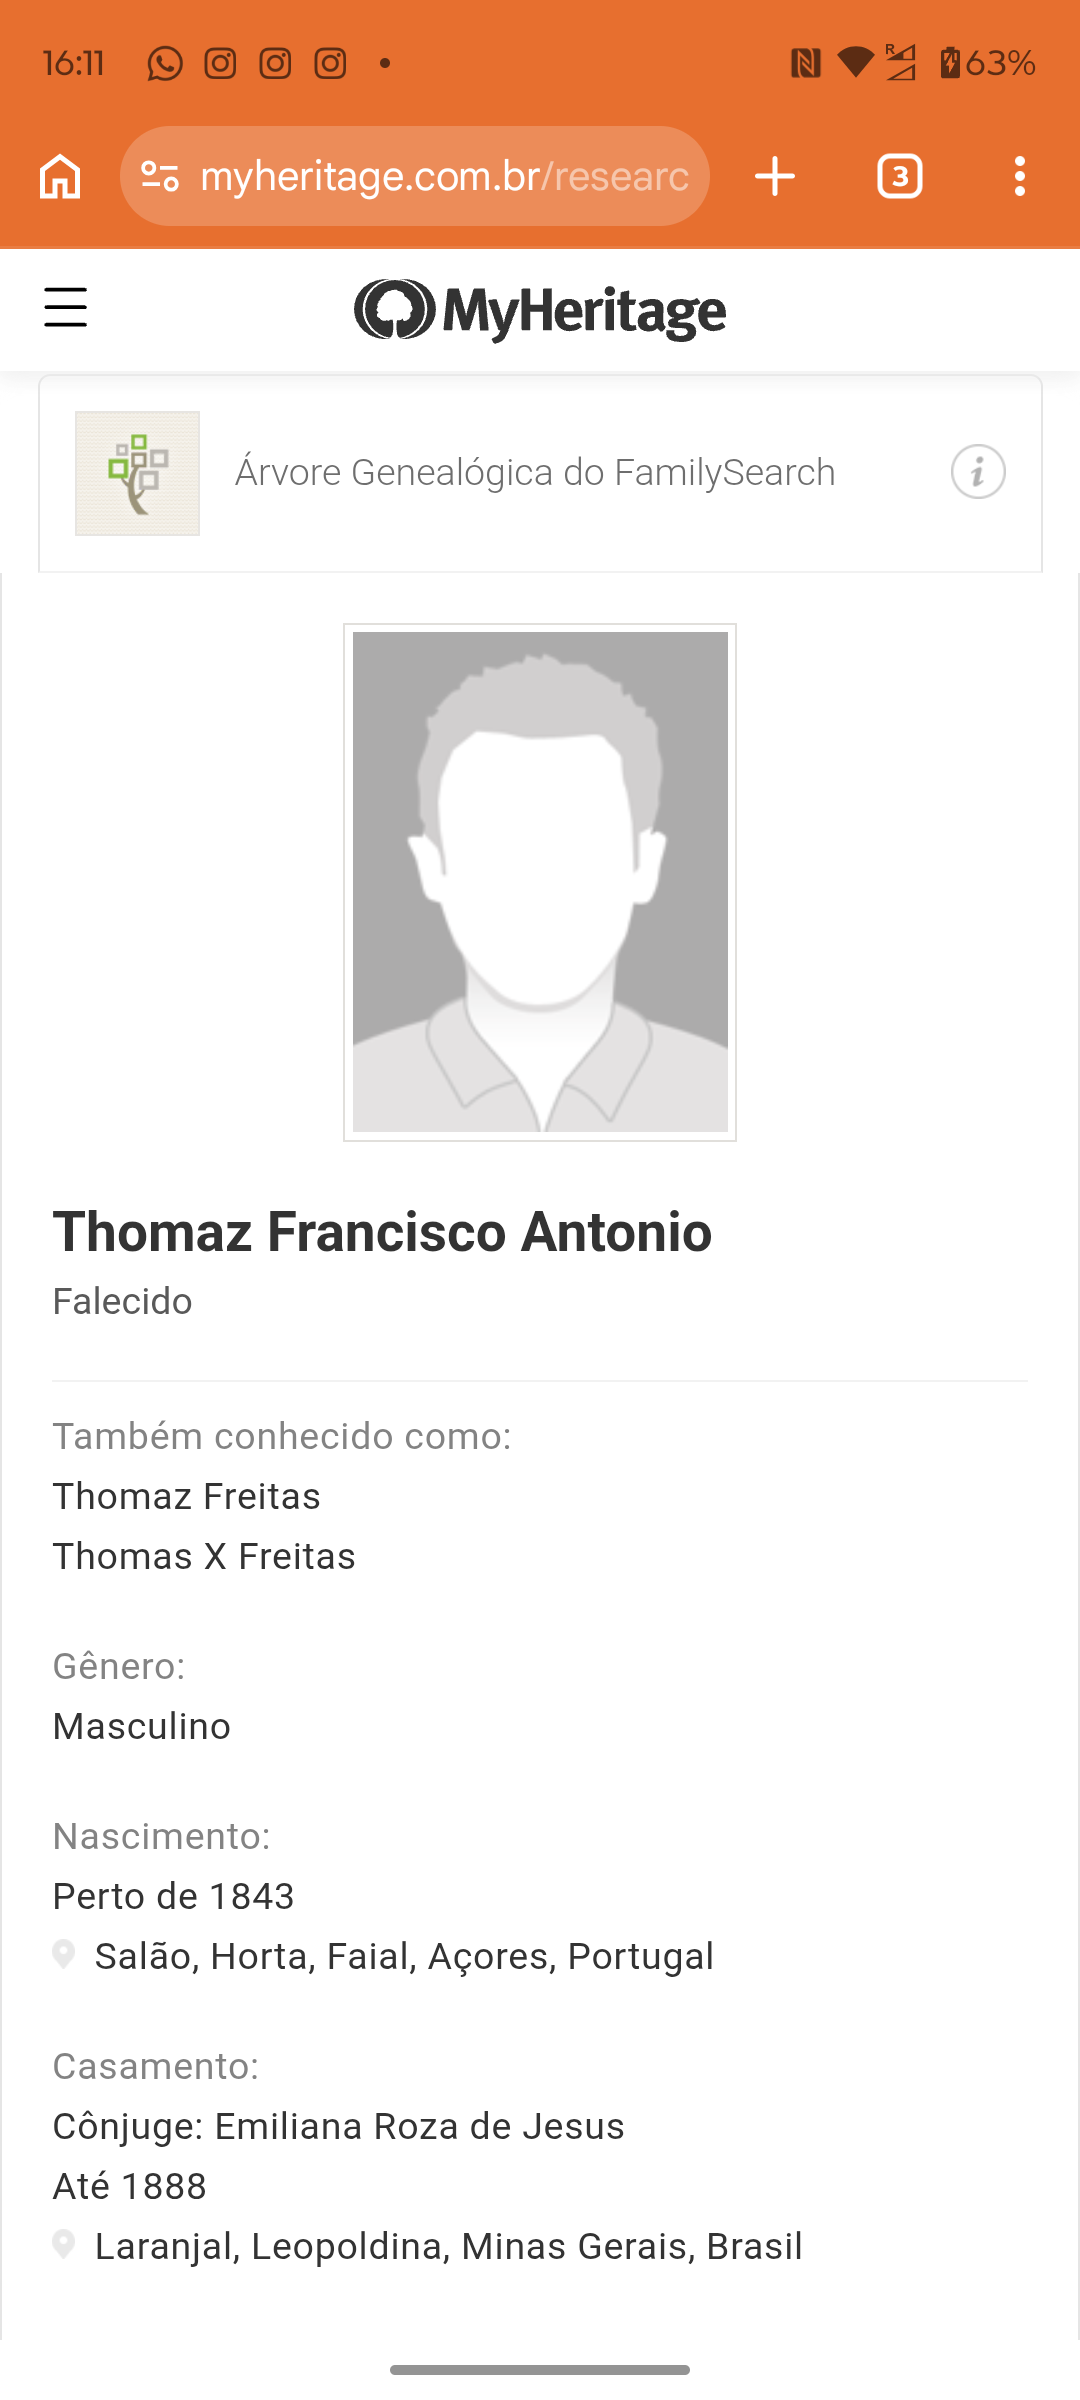The height and width of the screenshot is (2400, 1080).
Task: Tap the battery status indicator
Action: [986, 64]
